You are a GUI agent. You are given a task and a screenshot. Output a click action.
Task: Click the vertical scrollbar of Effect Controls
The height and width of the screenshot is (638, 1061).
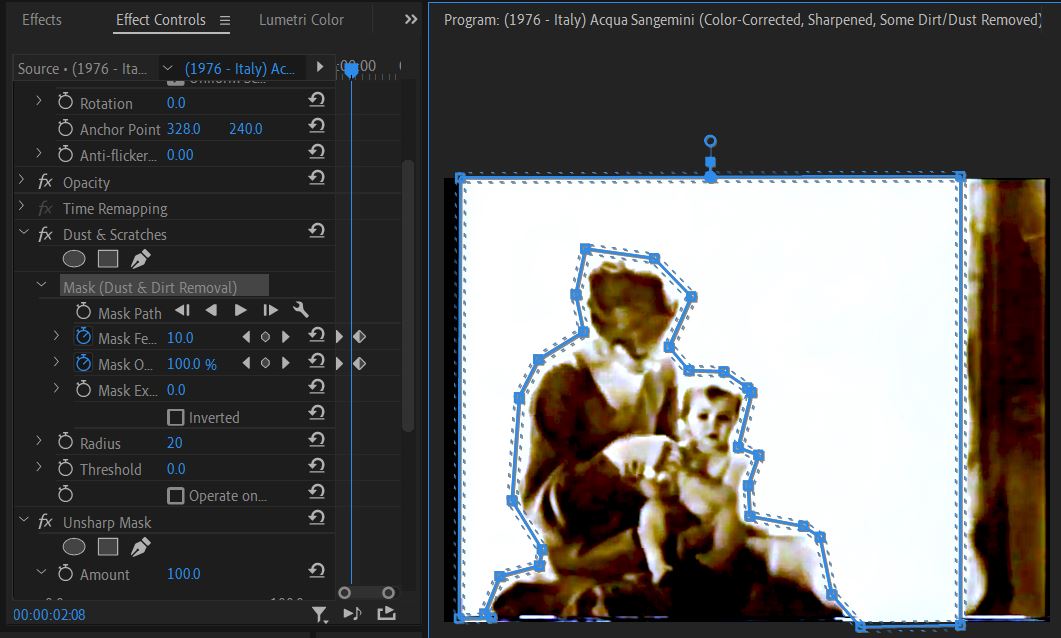(x=407, y=296)
